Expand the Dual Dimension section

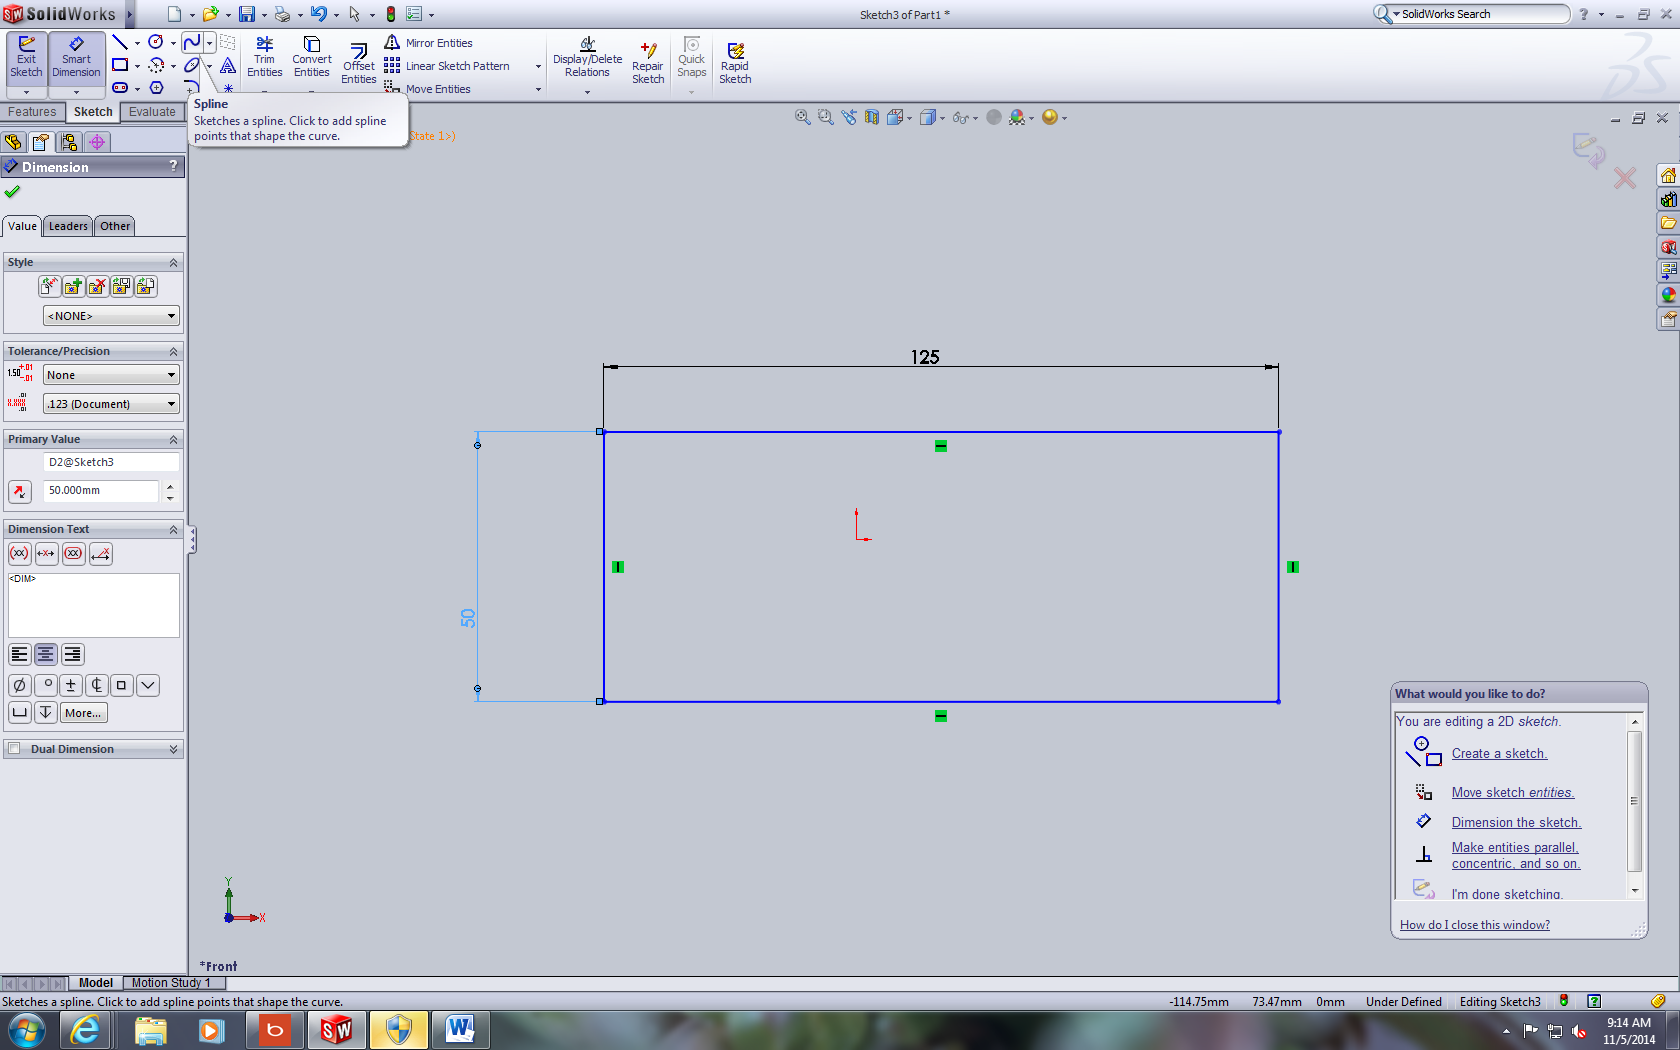click(173, 749)
